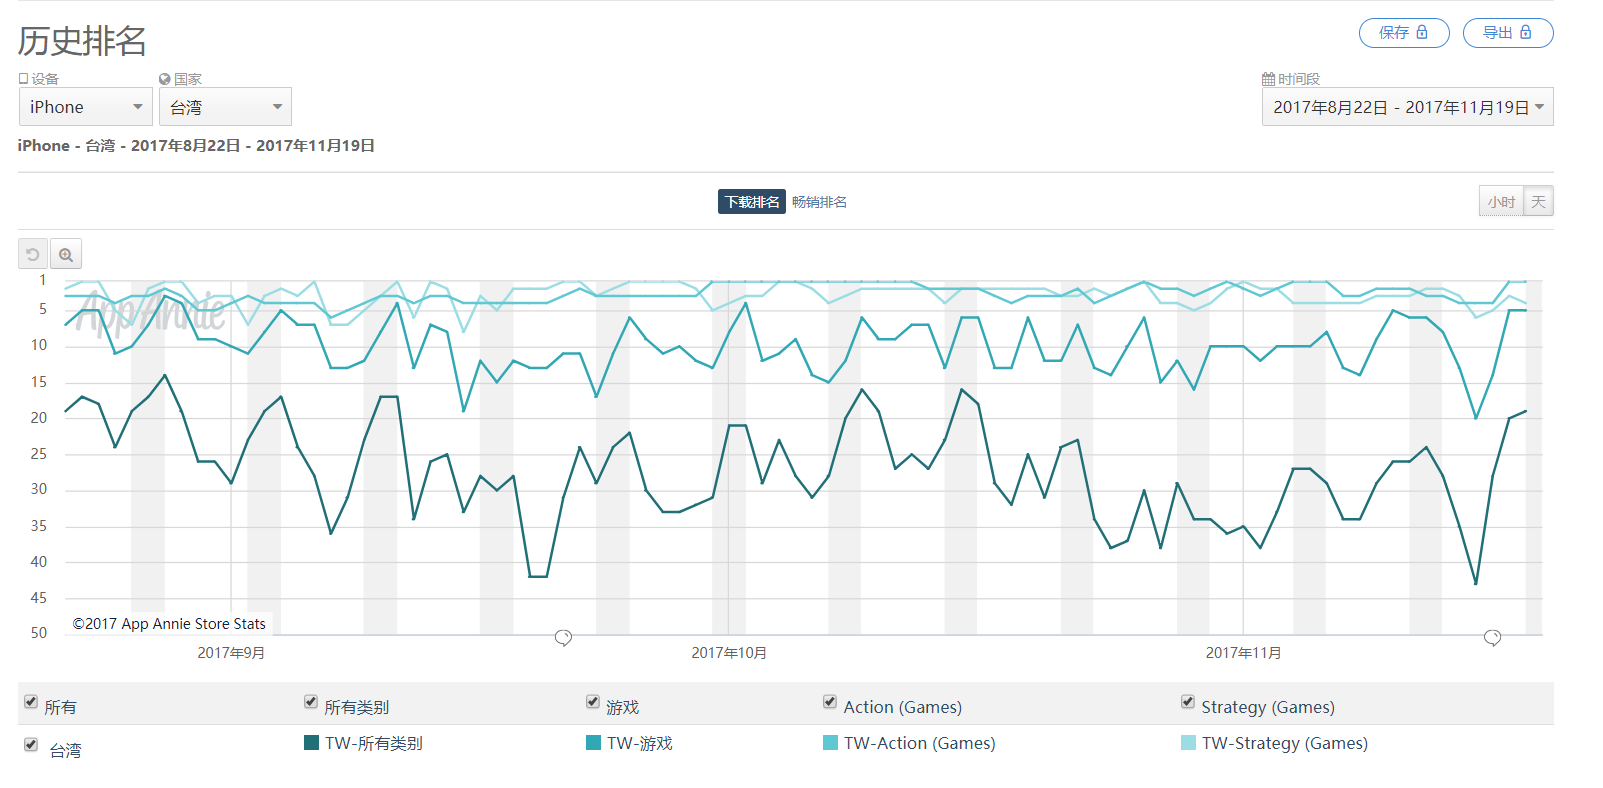
Task: Open the date range picker dropdown
Action: (x=1407, y=107)
